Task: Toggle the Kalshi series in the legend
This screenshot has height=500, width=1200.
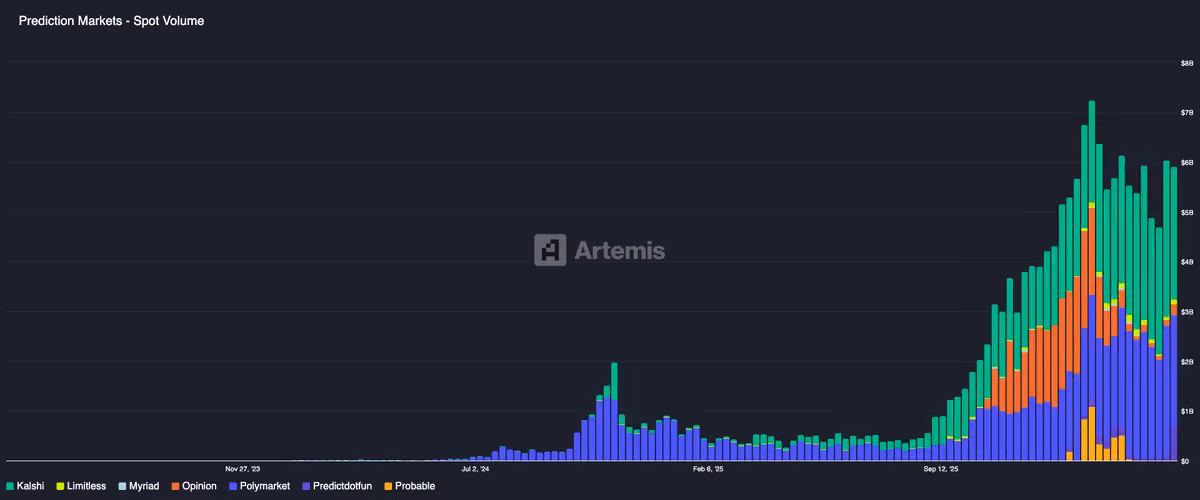Action: (x=25, y=486)
